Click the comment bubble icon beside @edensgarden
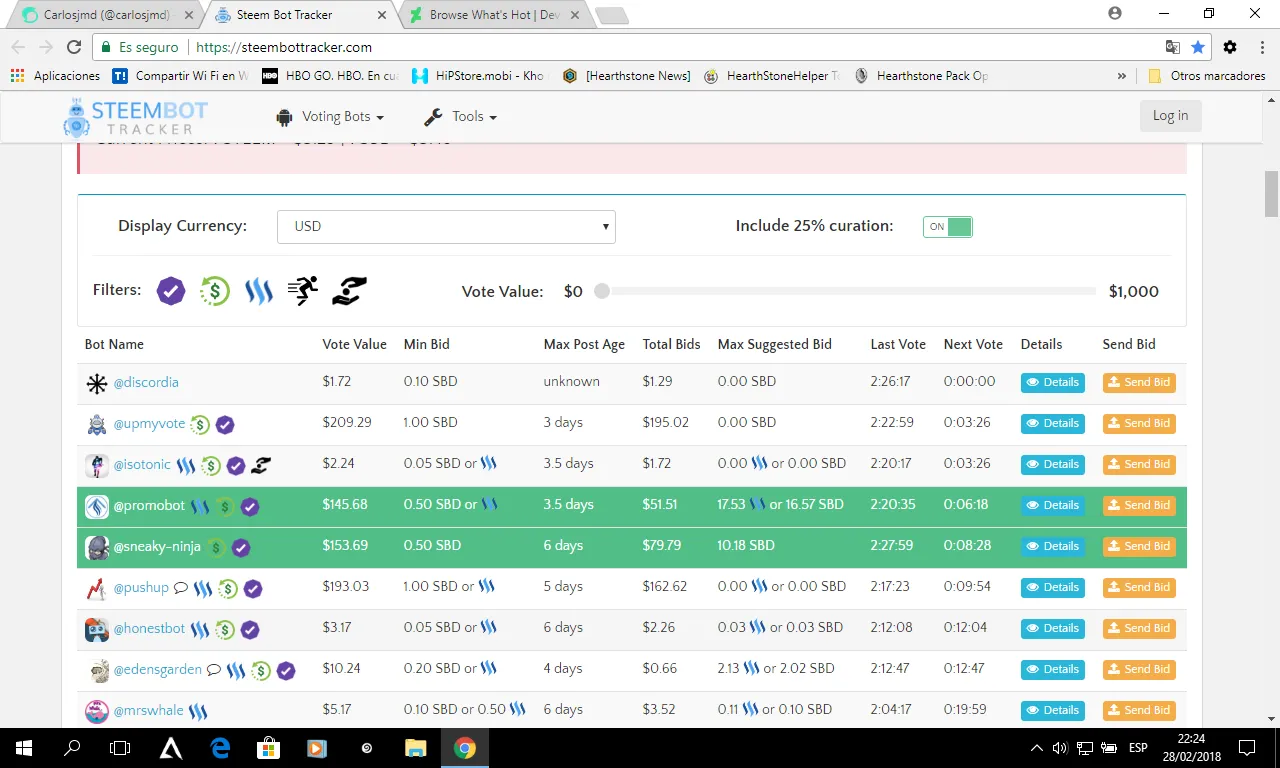Image resolution: width=1280 pixels, height=768 pixels. 214,671
